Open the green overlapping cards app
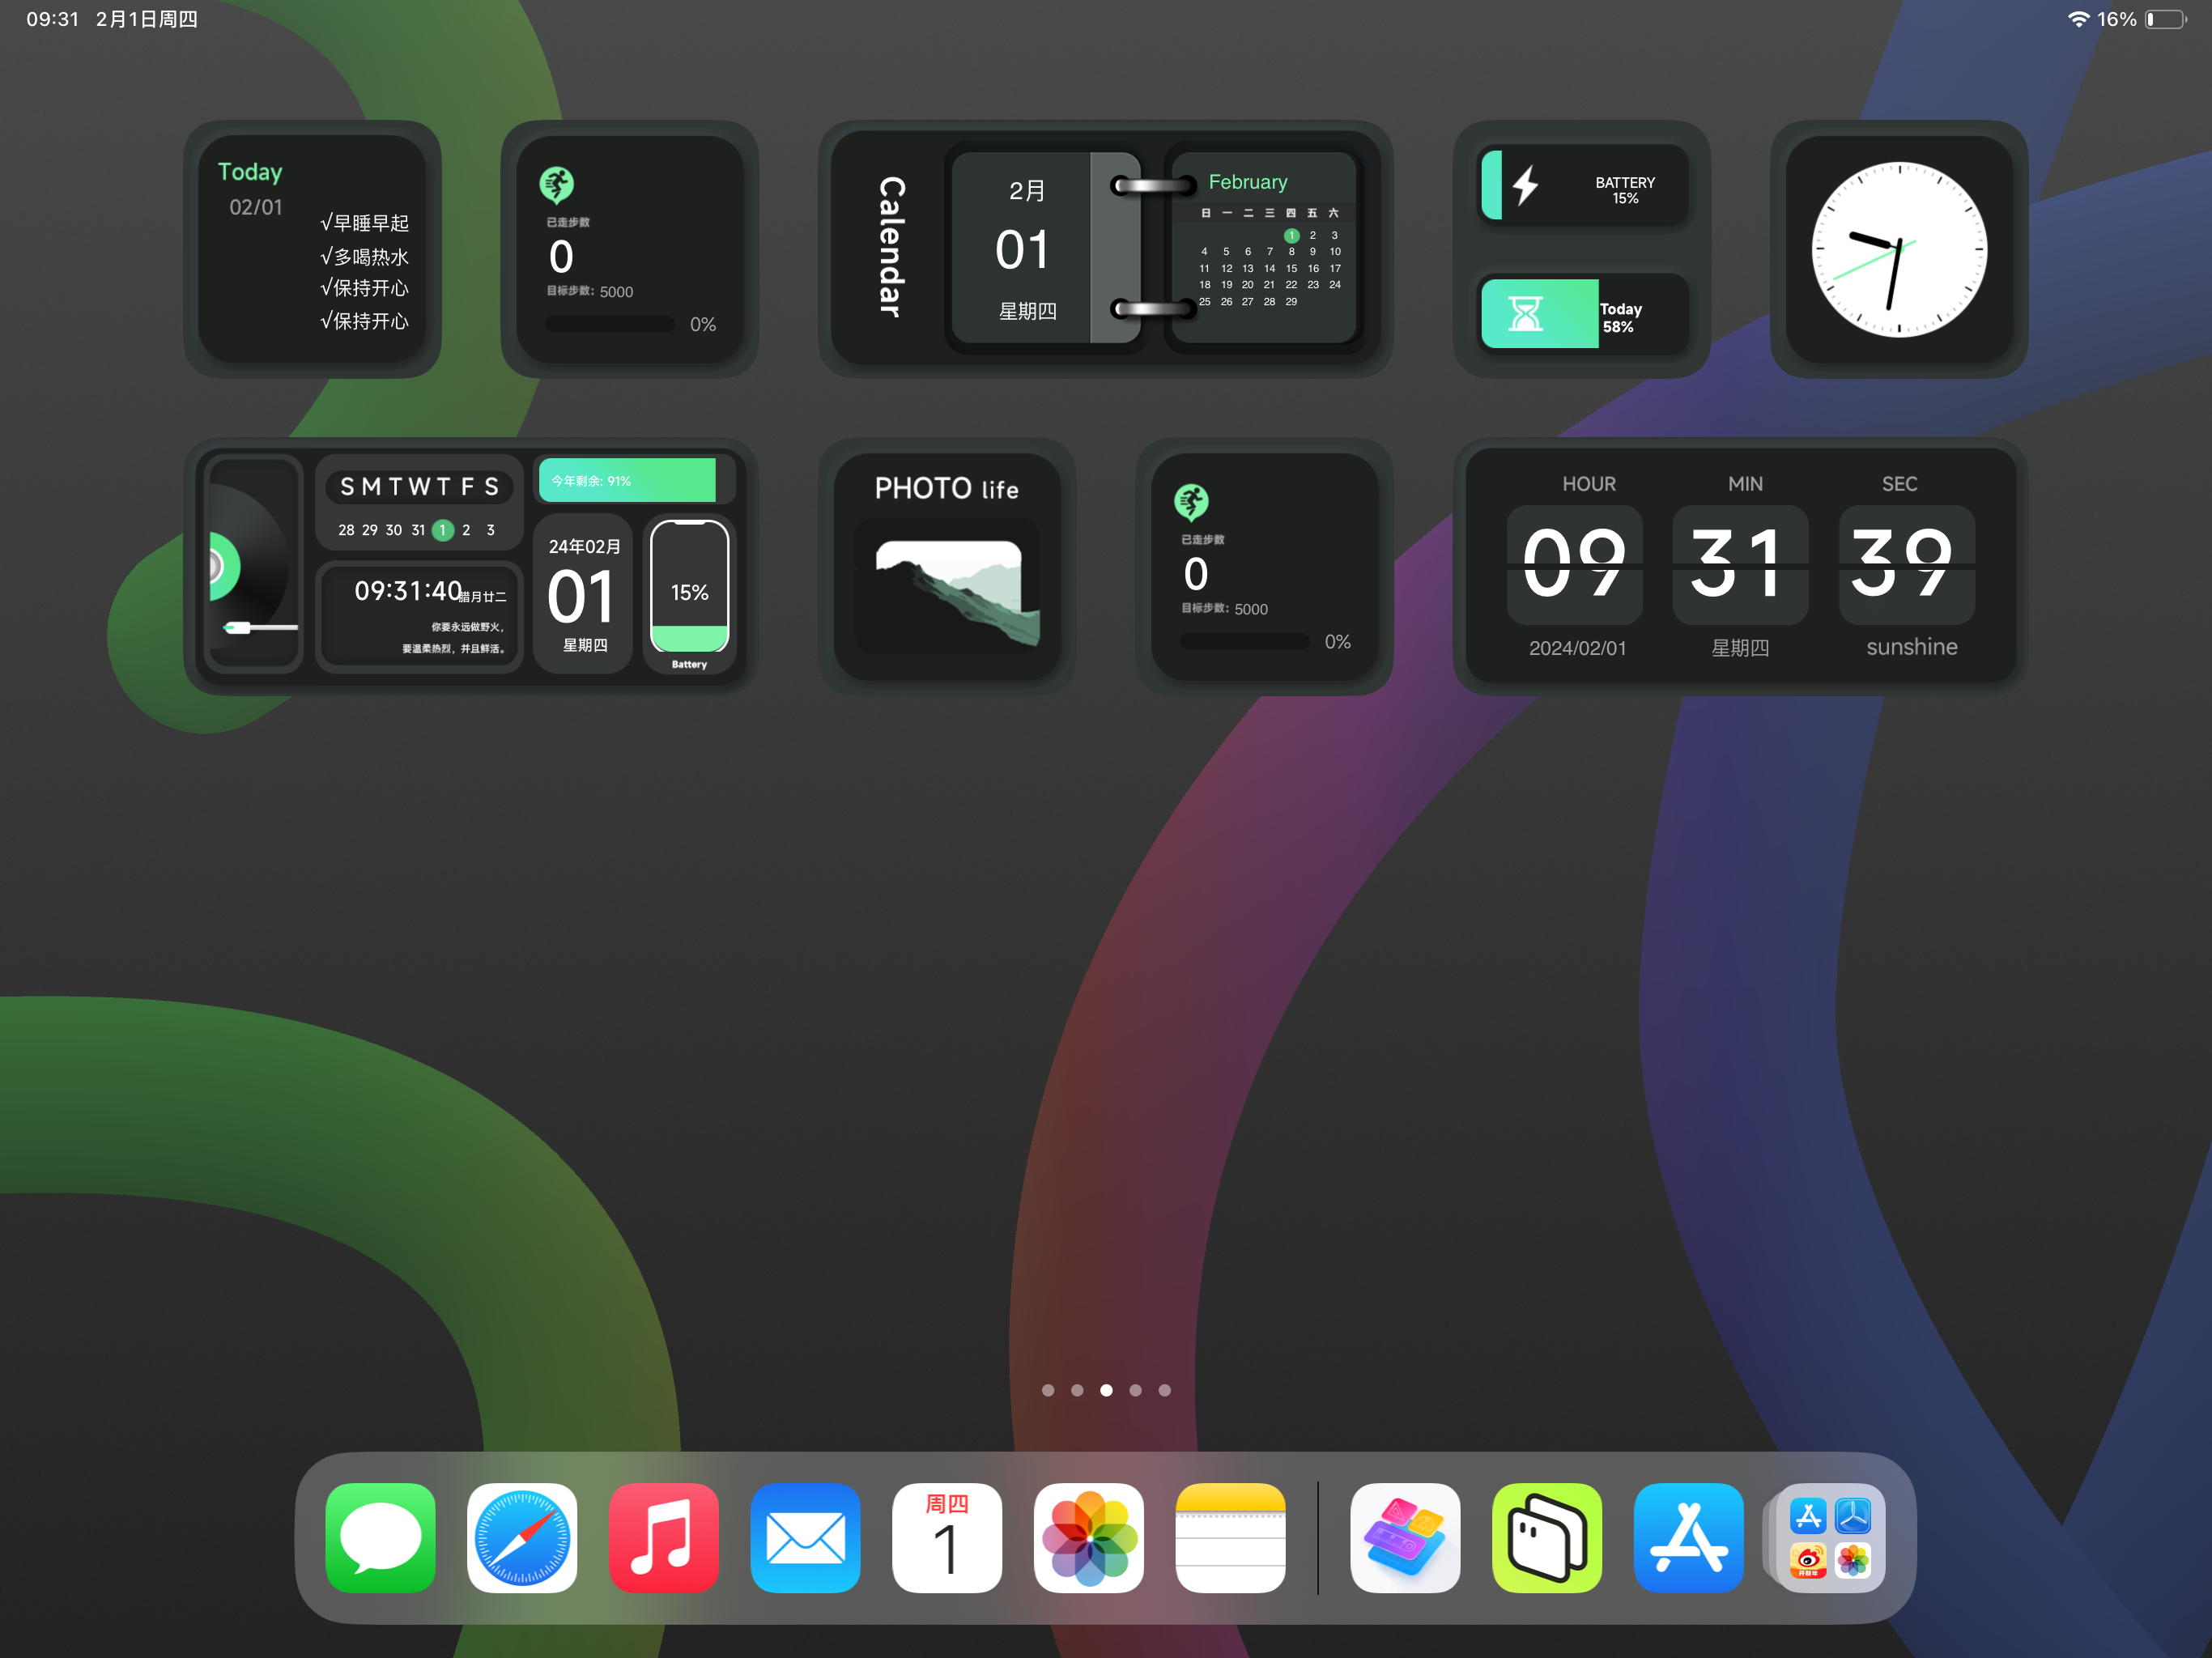 click(x=1547, y=1537)
